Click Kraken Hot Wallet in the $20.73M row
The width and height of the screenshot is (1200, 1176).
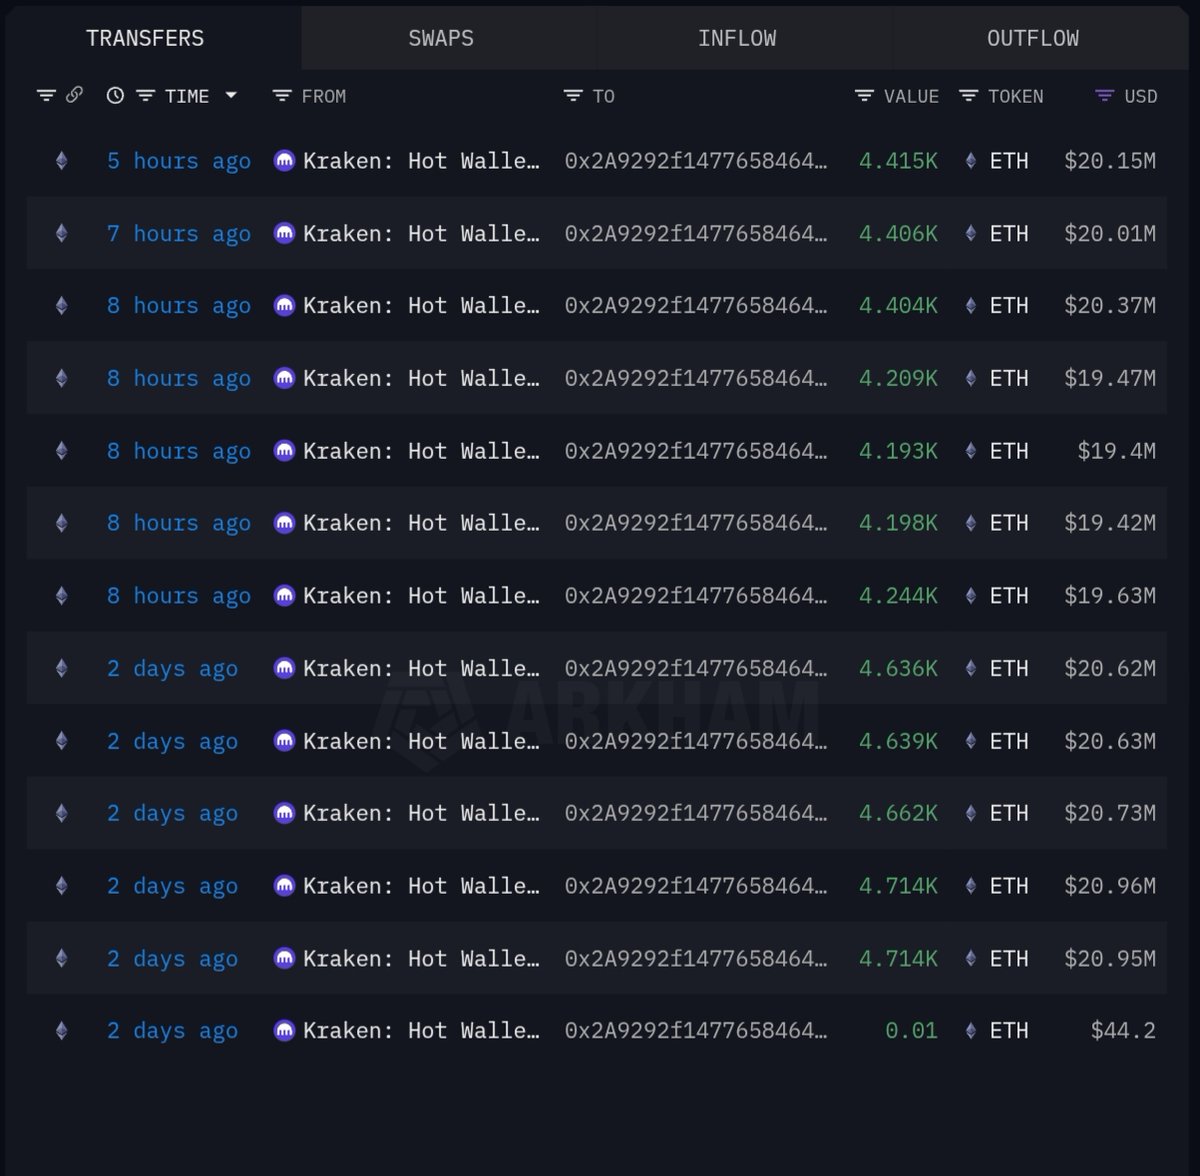click(421, 813)
